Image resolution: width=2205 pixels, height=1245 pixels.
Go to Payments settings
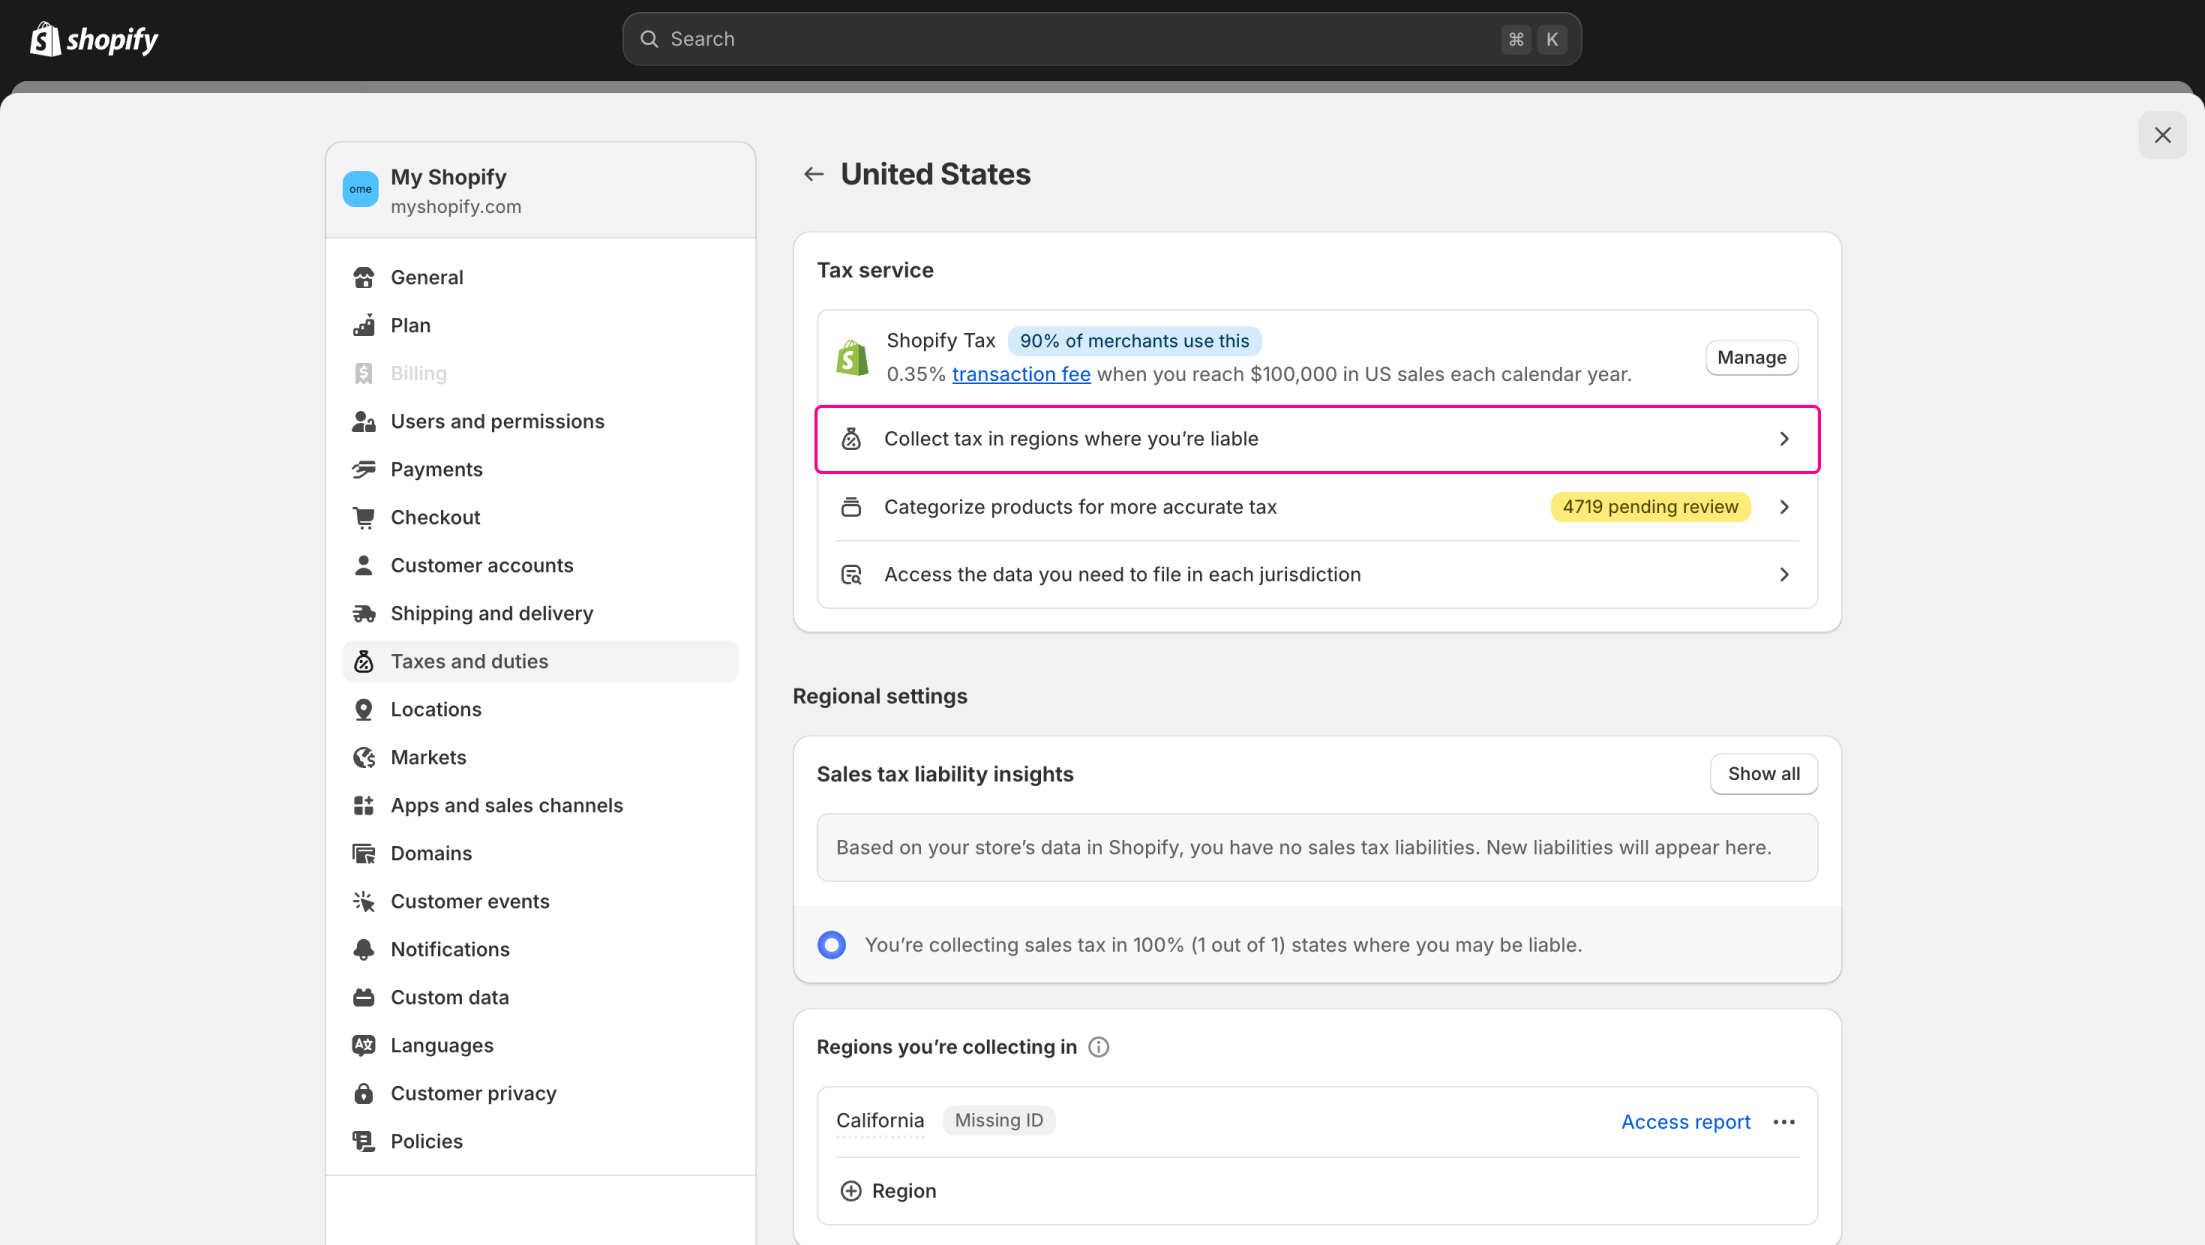[x=436, y=469]
